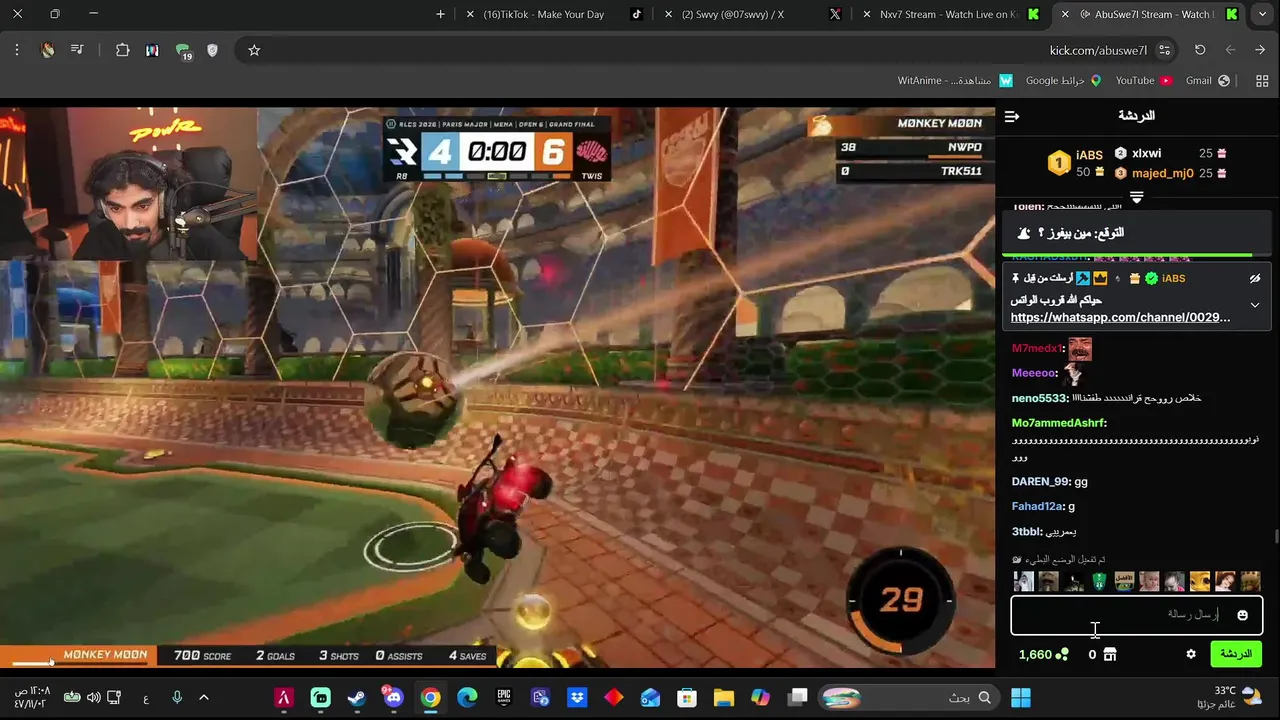The width and height of the screenshot is (1280, 720).
Task: Click username neno5533 in chat
Action: pos(1040,398)
